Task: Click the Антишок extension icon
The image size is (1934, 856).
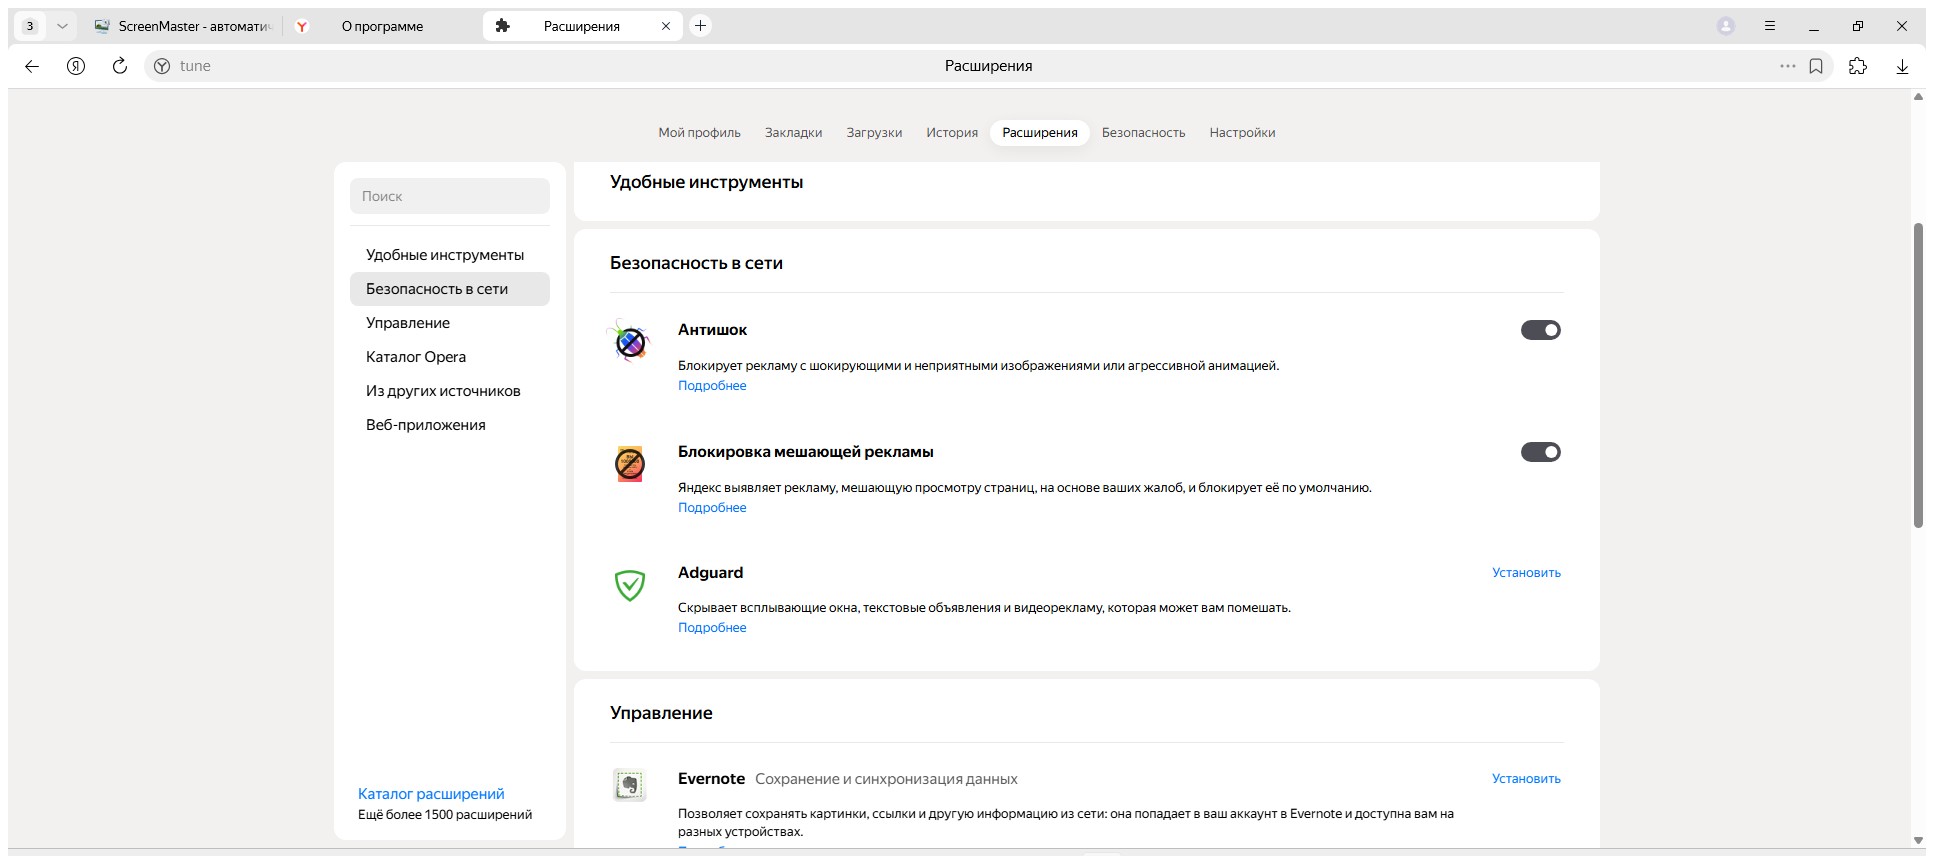Action: 630,341
